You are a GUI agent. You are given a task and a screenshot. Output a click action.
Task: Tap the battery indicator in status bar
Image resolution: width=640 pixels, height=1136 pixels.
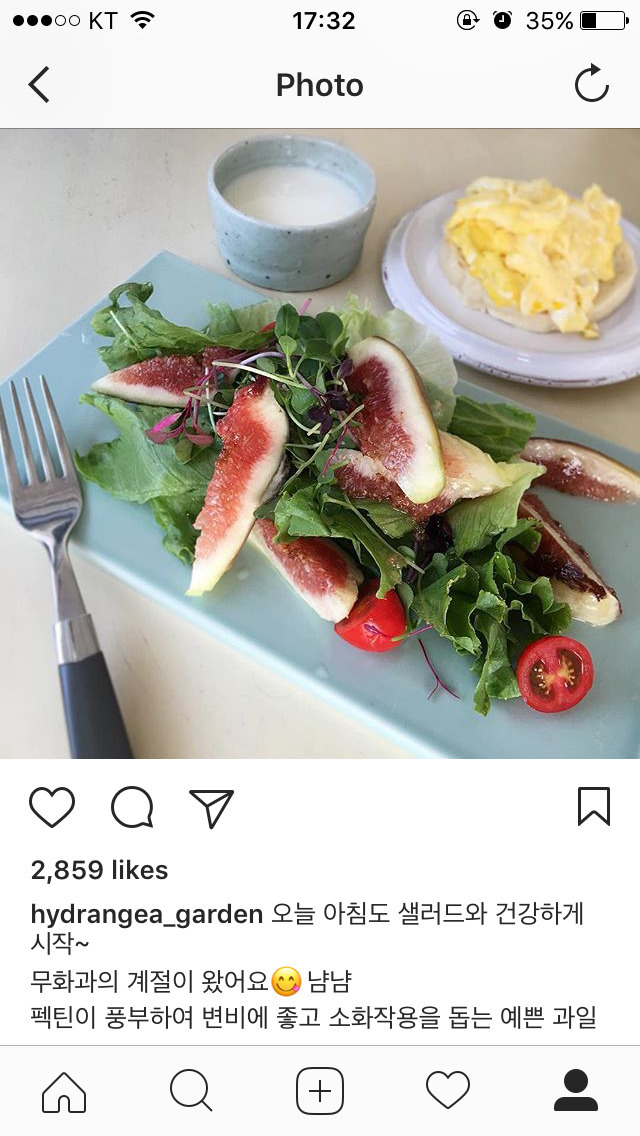(x=604, y=20)
